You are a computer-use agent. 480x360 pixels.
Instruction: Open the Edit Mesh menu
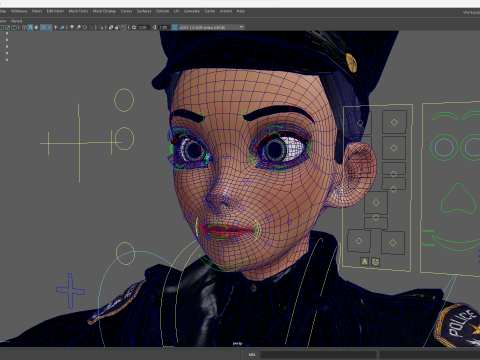pos(55,11)
